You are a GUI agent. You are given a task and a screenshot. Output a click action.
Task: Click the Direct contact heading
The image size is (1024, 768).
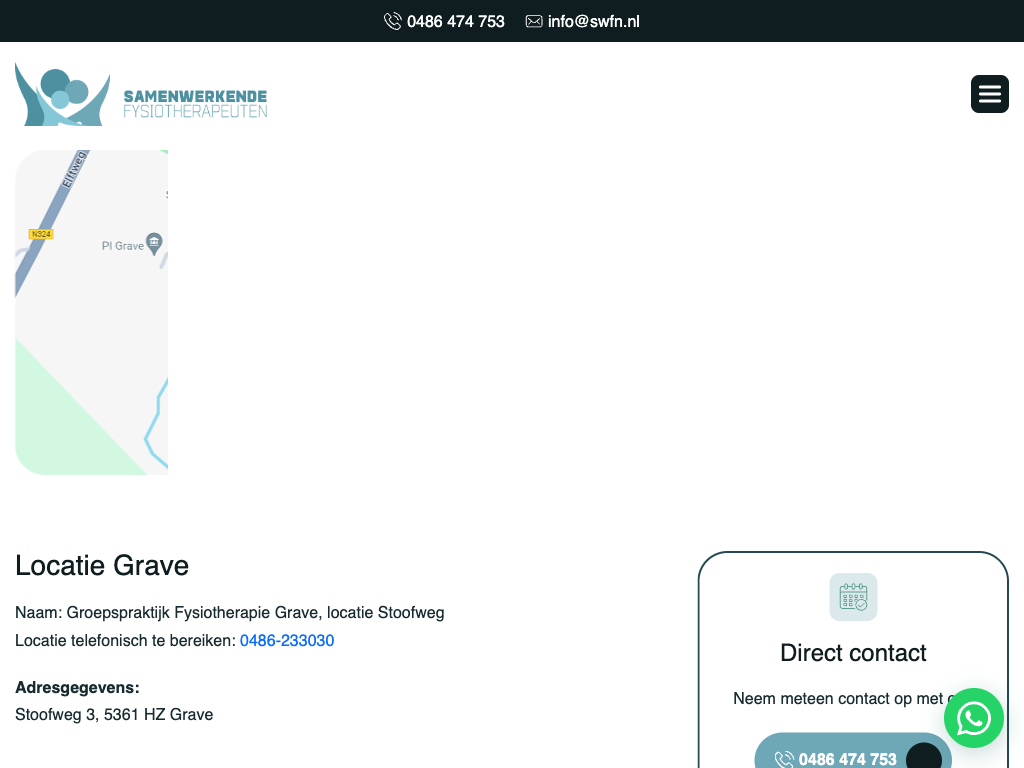[x=853, y=653]
